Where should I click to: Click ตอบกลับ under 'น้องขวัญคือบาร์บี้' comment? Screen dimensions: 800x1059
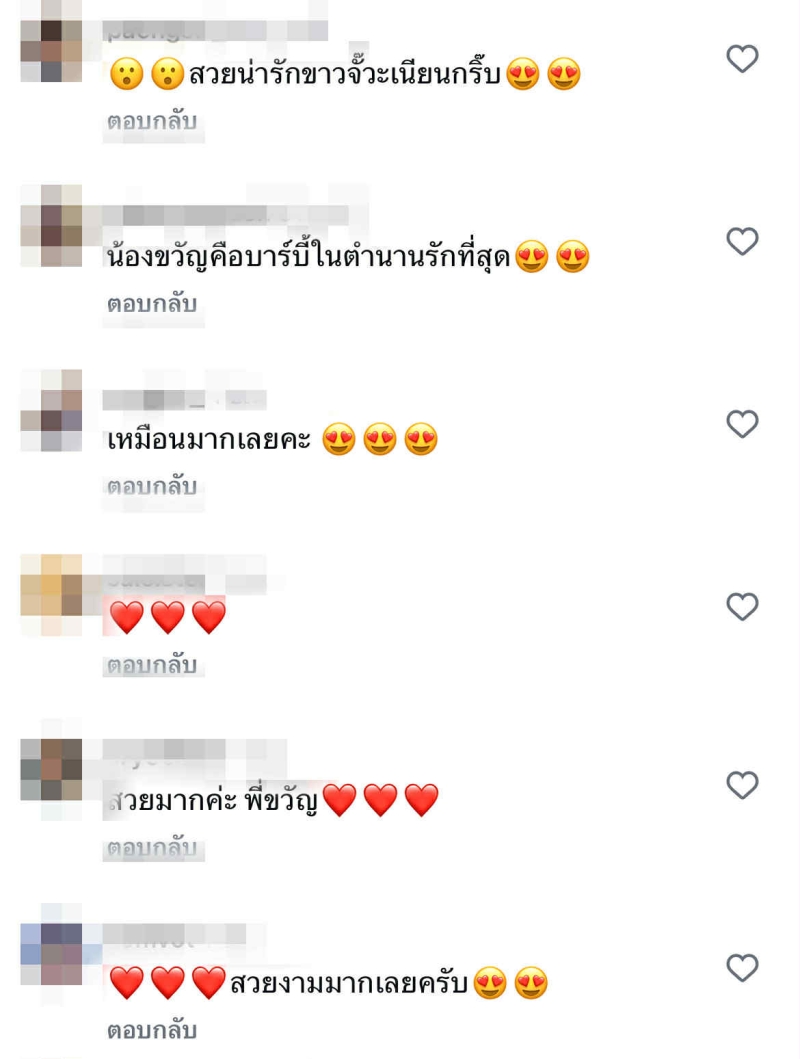point(152,305)
